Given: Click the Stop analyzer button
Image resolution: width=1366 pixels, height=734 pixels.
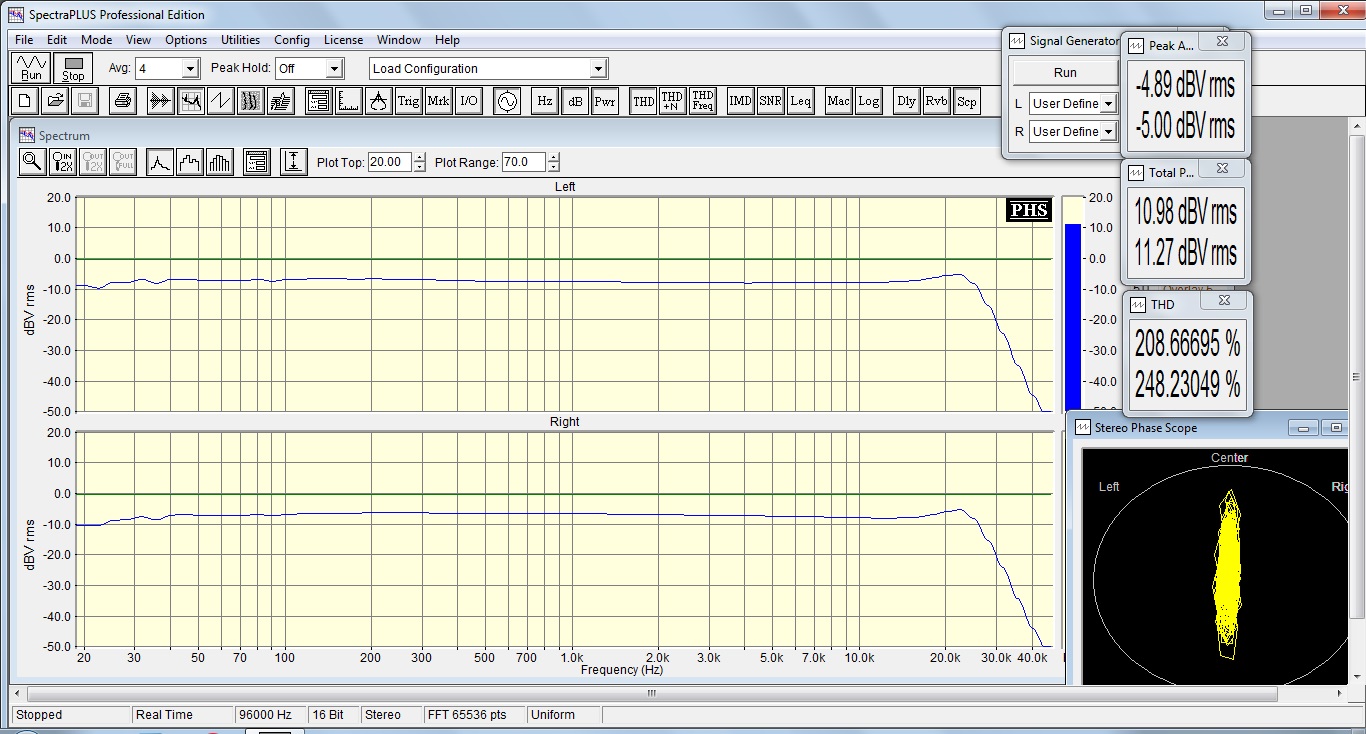Looking at the screenshot, I should point(73,69).
